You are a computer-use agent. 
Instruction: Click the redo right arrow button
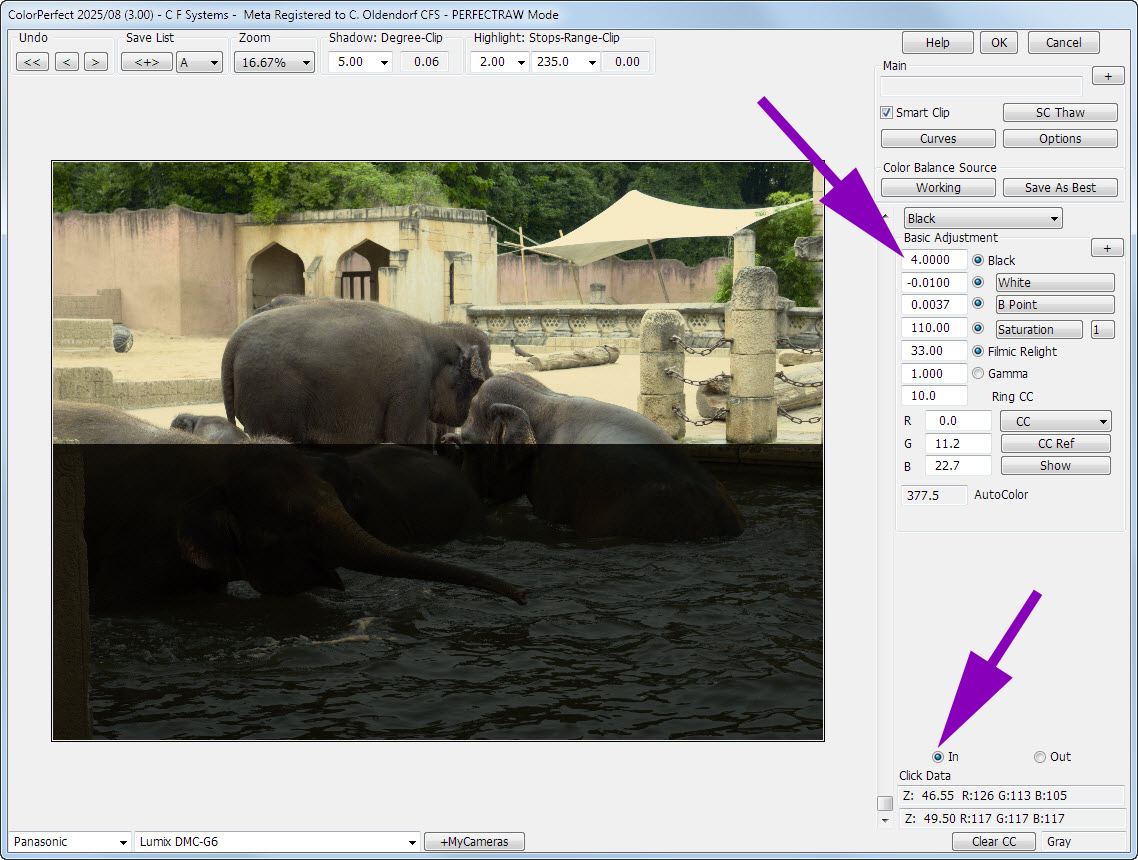point(96,62)
